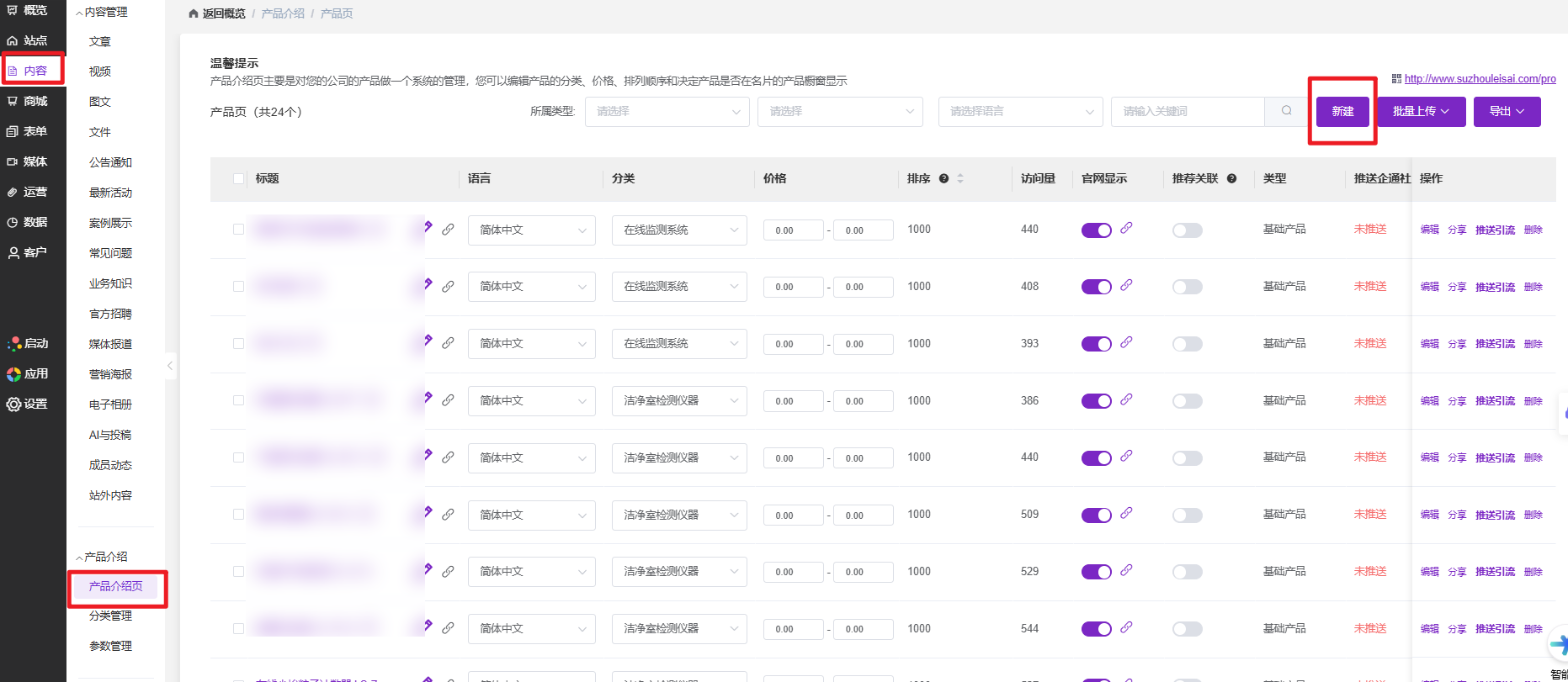Click the link icon next to first row title
Viewport: 1568px width, 682px height.
pos(448,229)
